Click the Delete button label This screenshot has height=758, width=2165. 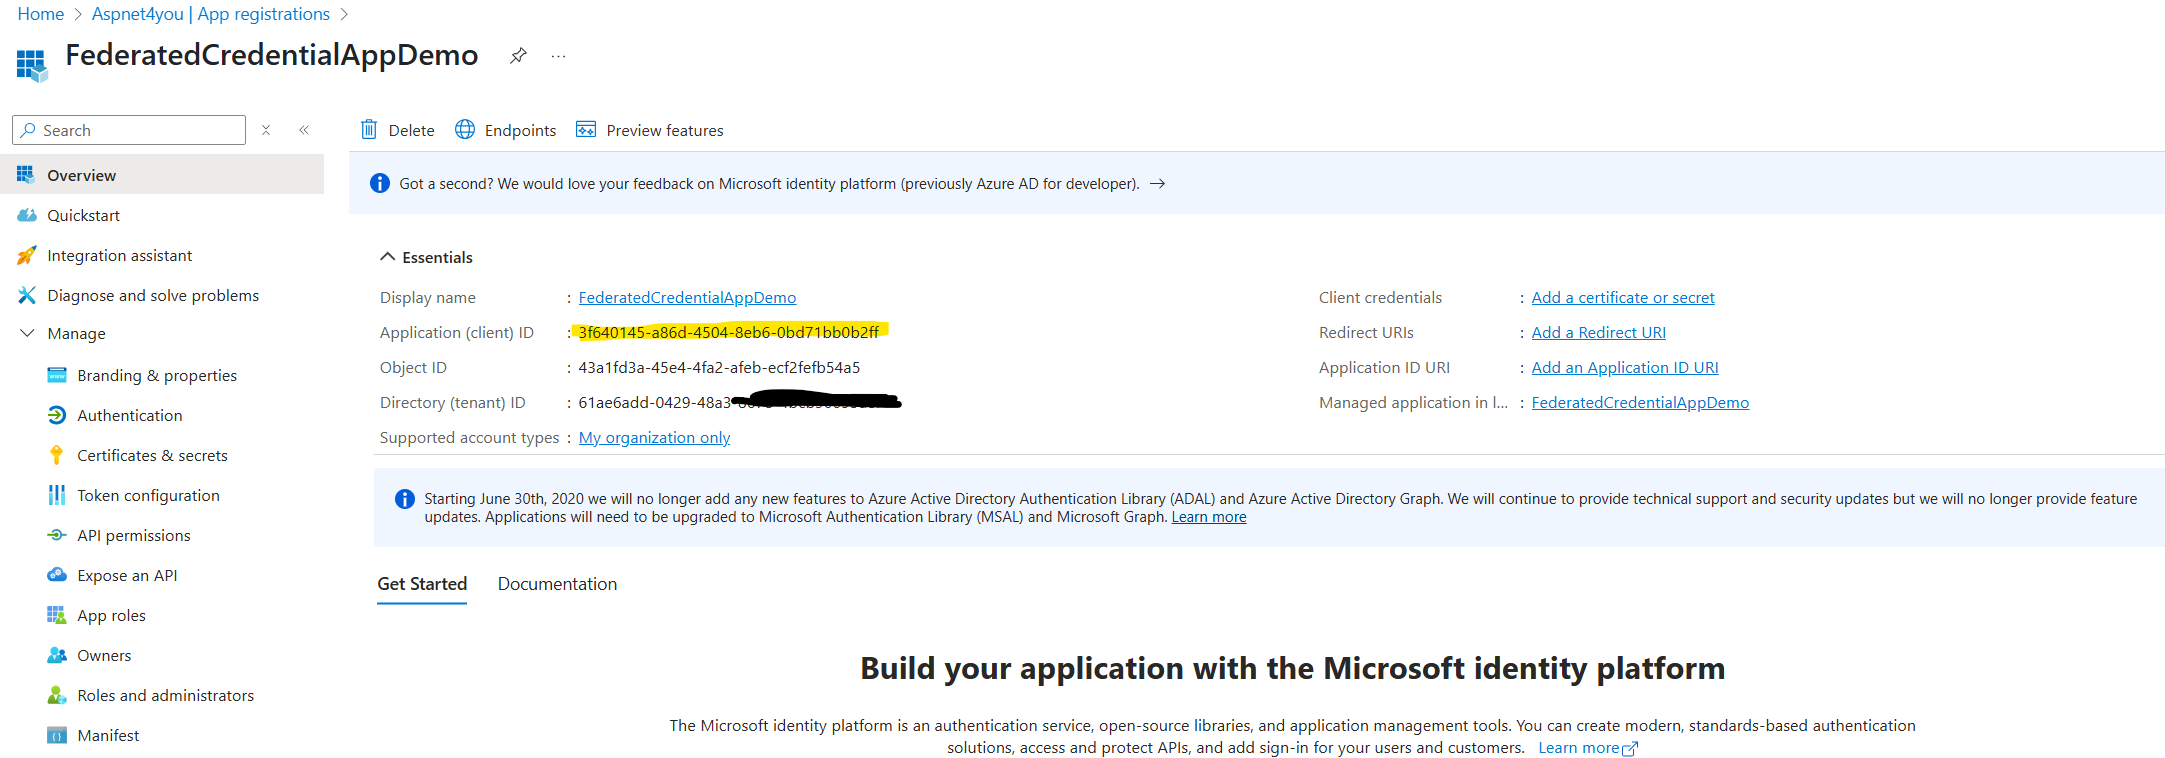(x=411, y=130)
